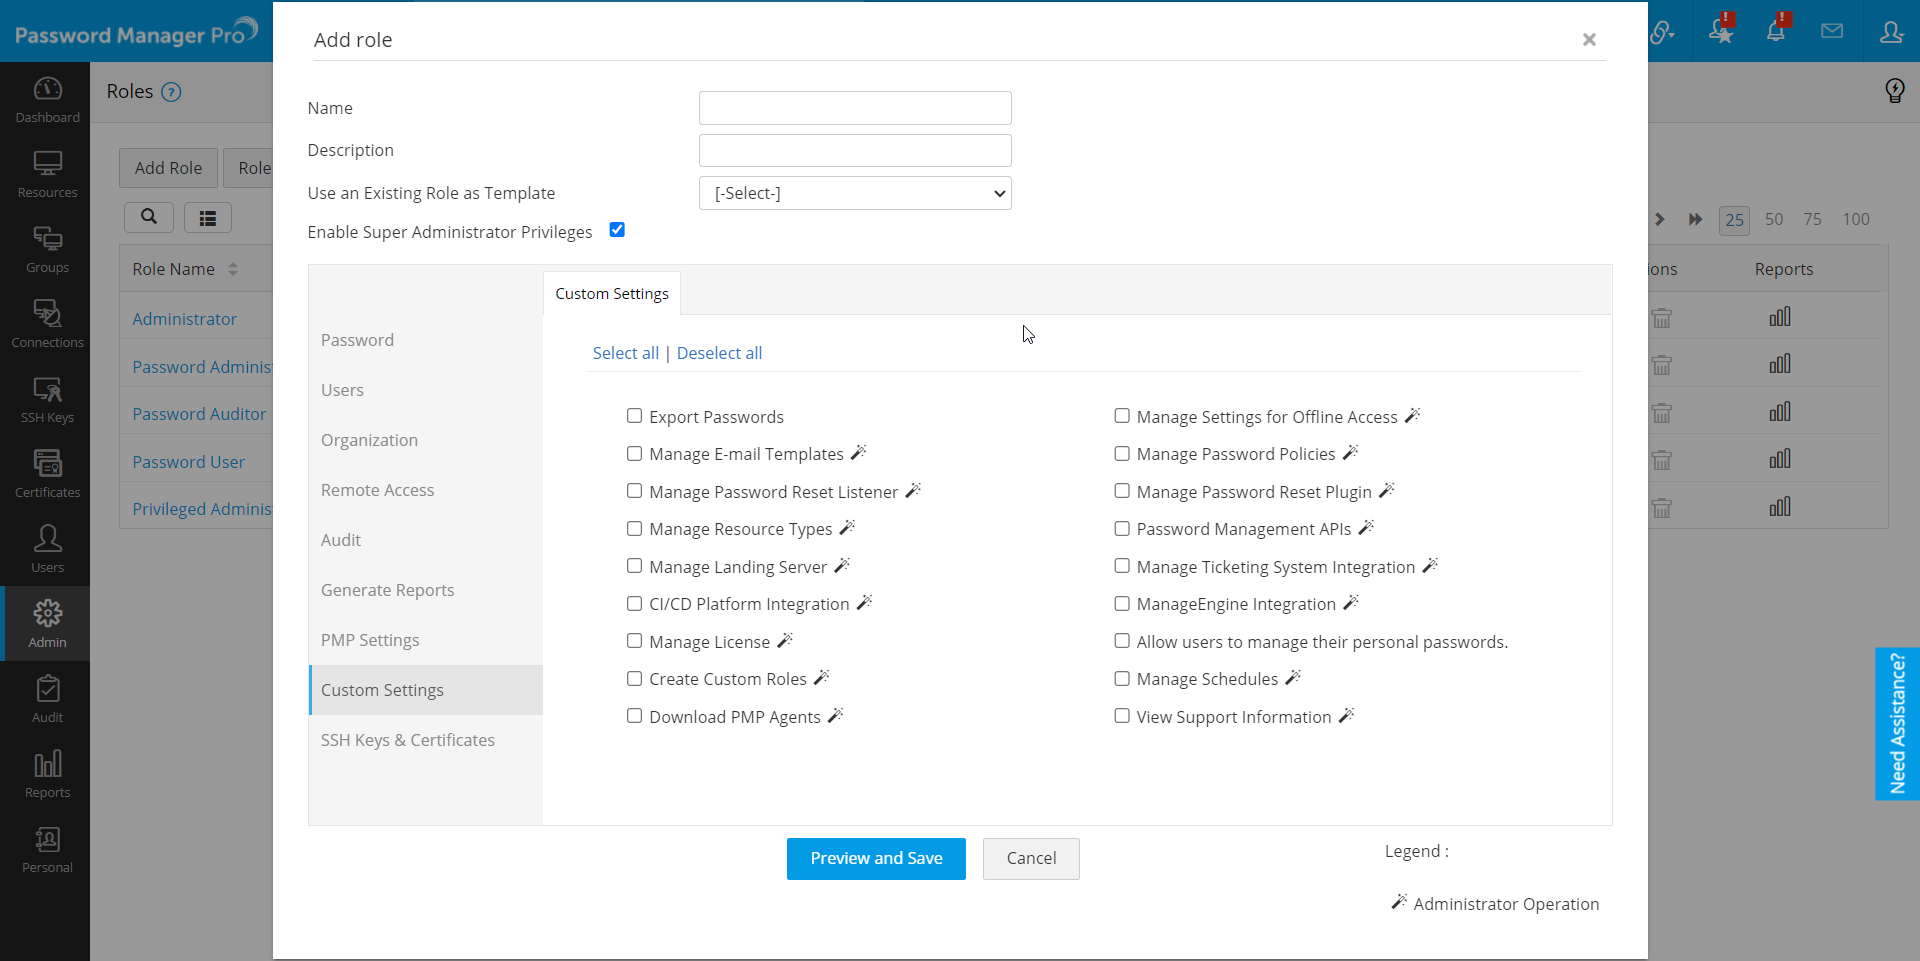The width and height of the screenshot is (1920, 961).
Task: Open the Dashboard sidebar icon
Action: click(47, 99)
